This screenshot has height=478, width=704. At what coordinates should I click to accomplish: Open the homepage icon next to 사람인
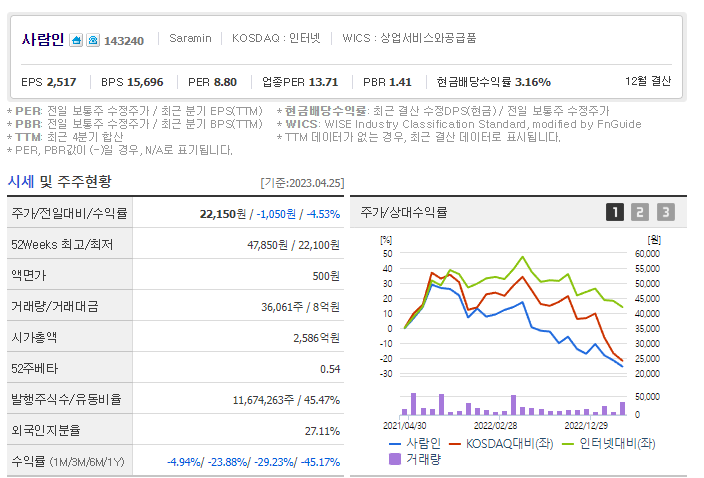[x=76, y=40]
